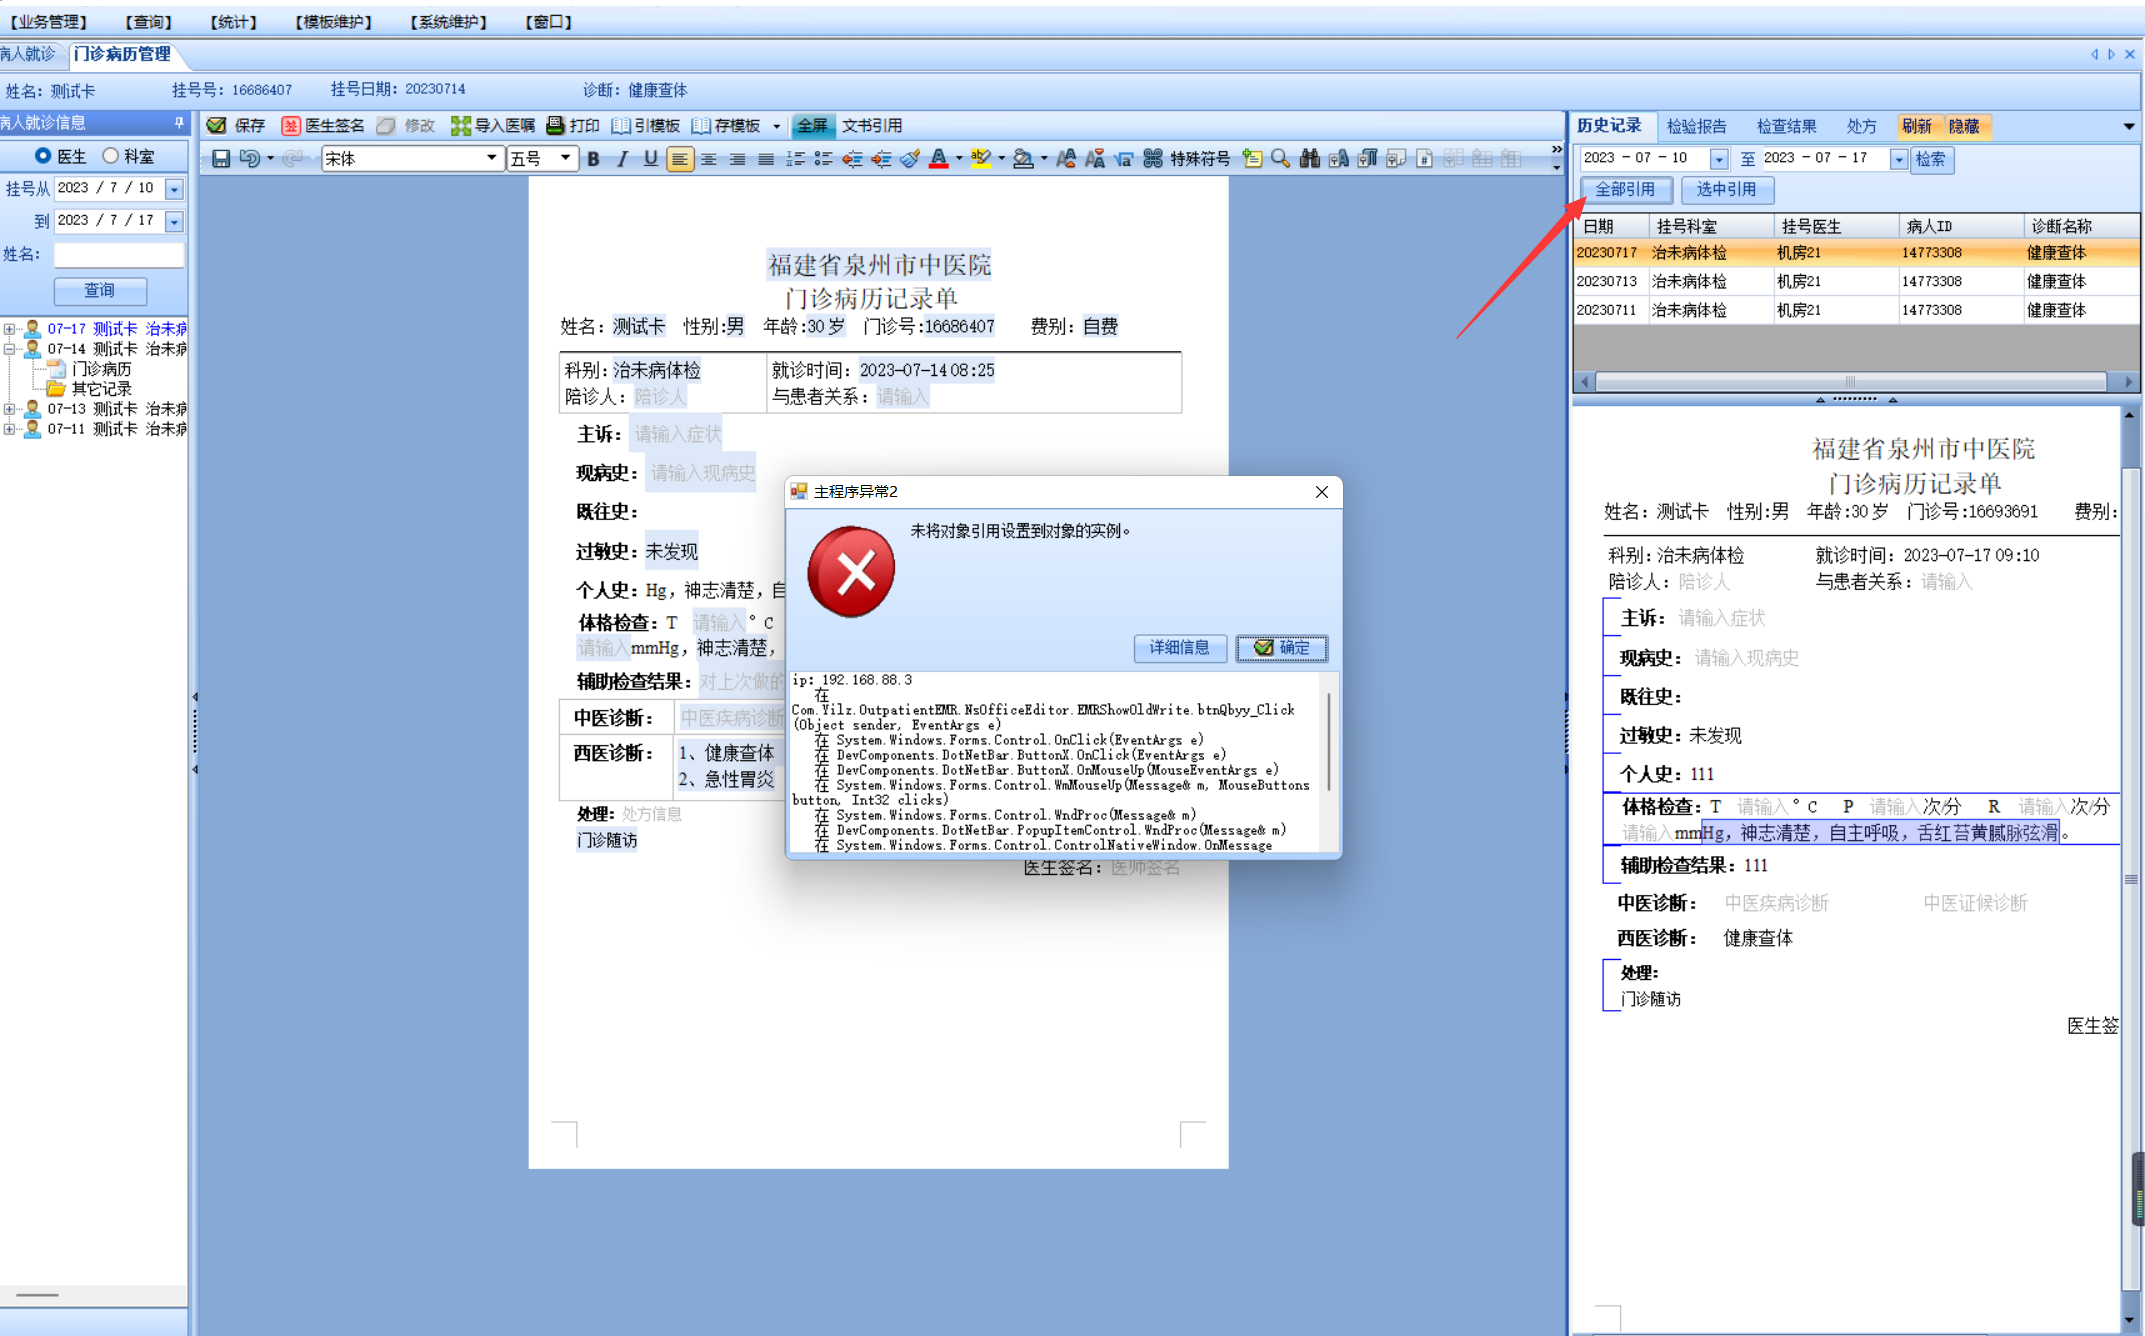Toggle bold formatting
Viewport: 2145px width, 1336px height.
point(594,159)
